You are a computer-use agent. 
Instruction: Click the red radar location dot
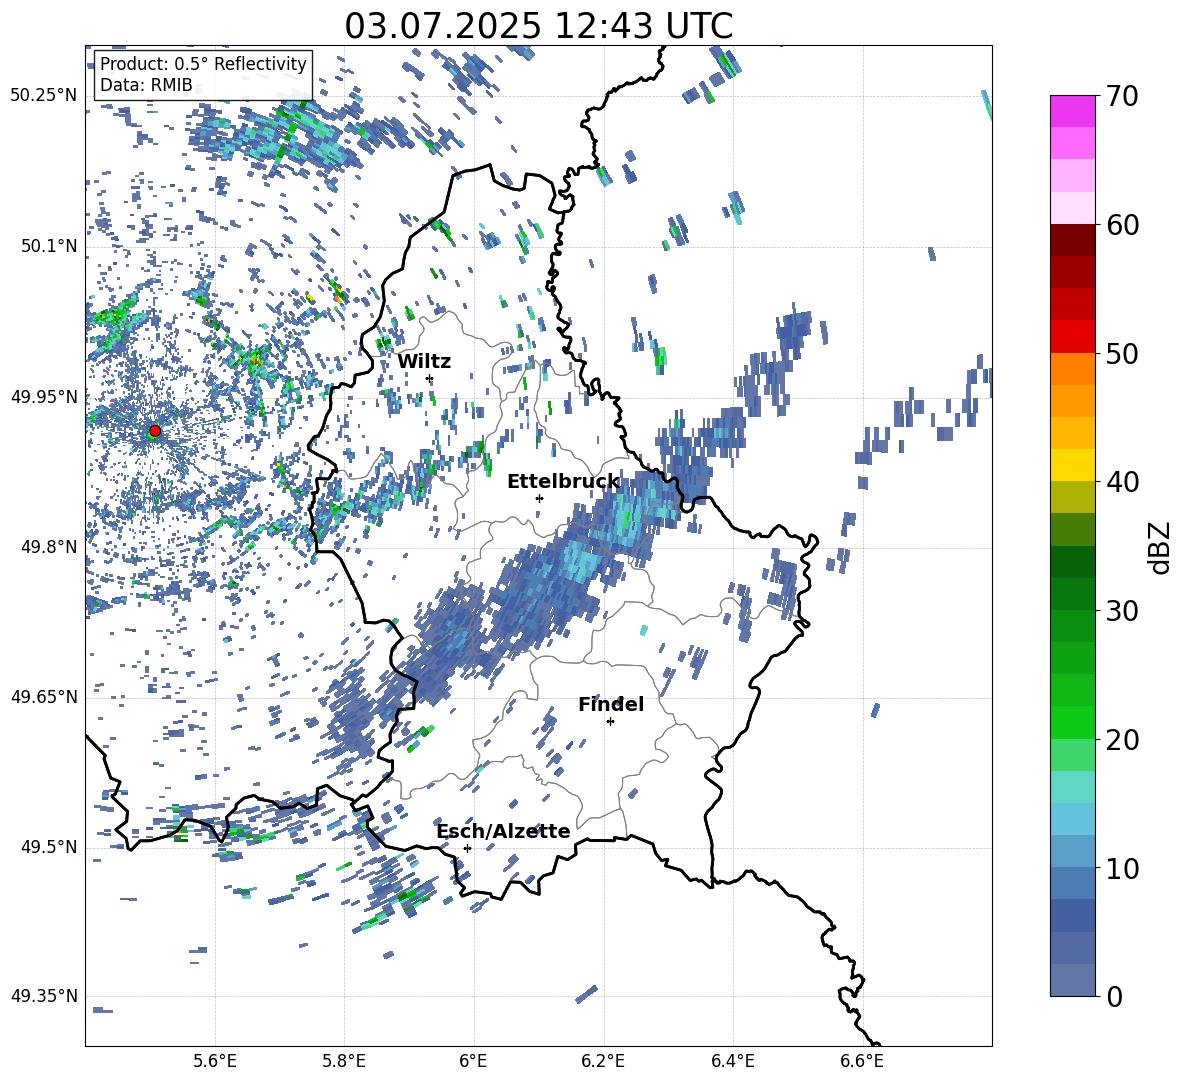(x=155, y=430)
